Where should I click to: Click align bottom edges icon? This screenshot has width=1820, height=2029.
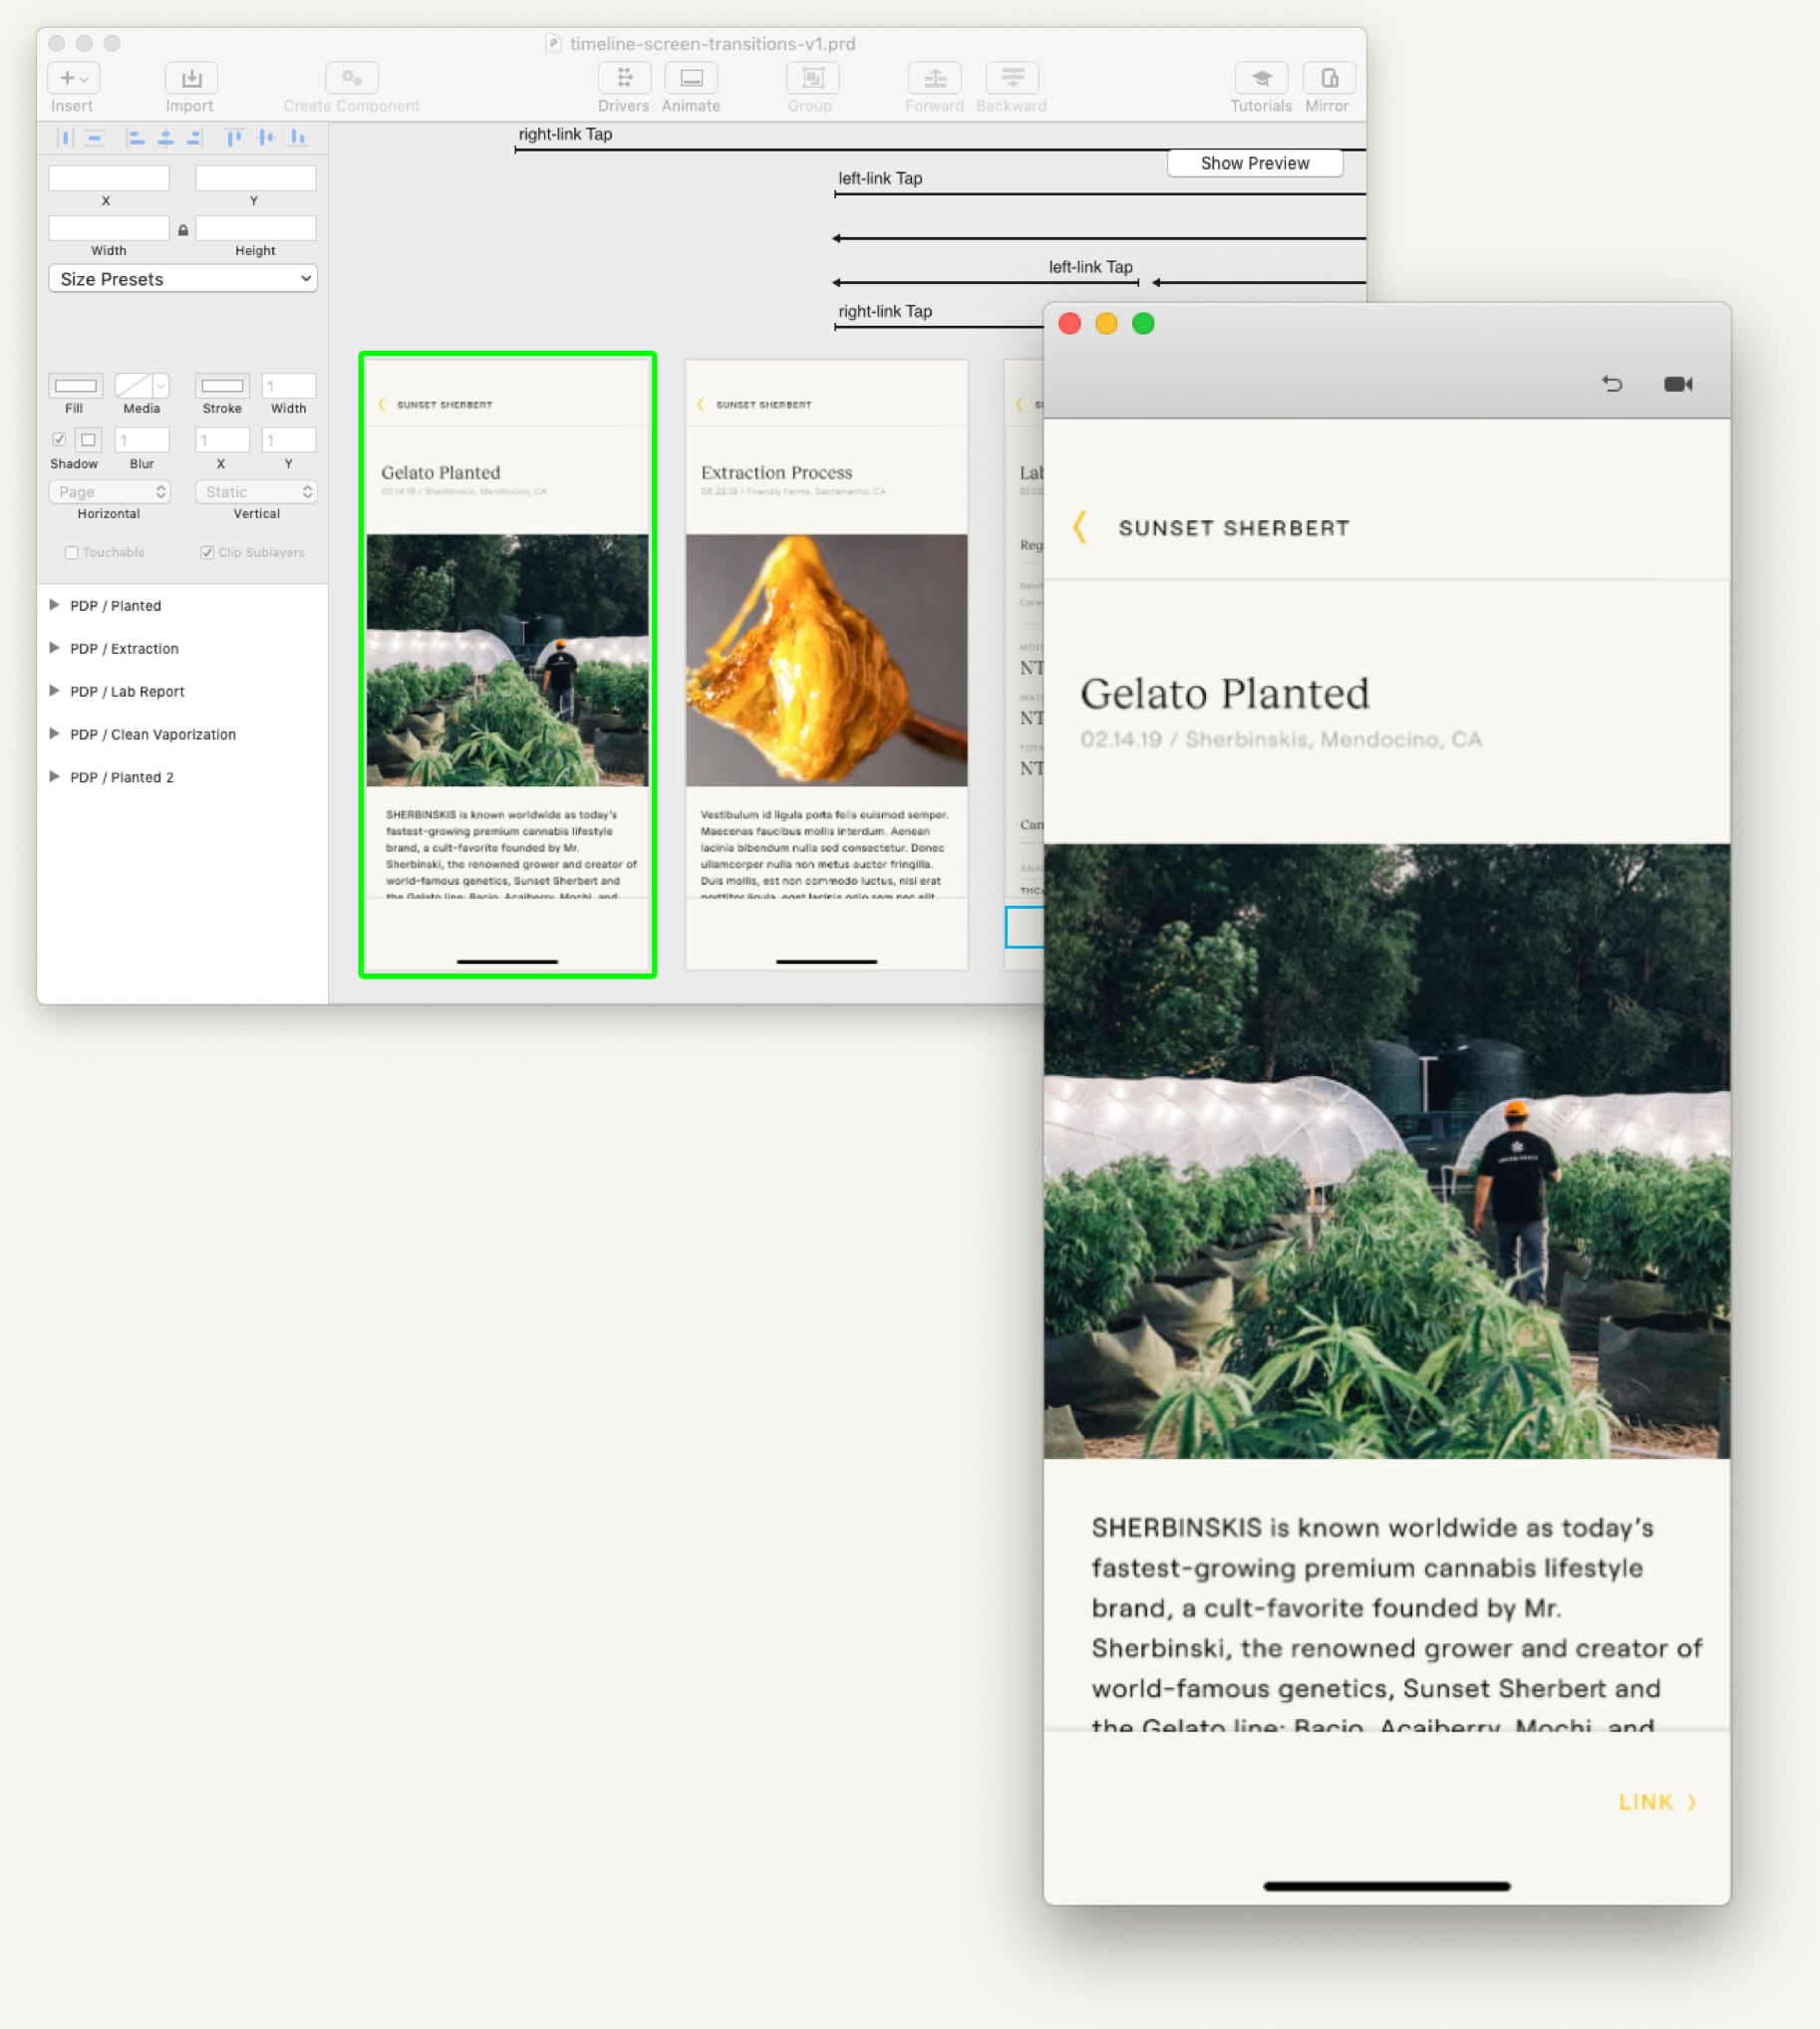click(298, 138)
